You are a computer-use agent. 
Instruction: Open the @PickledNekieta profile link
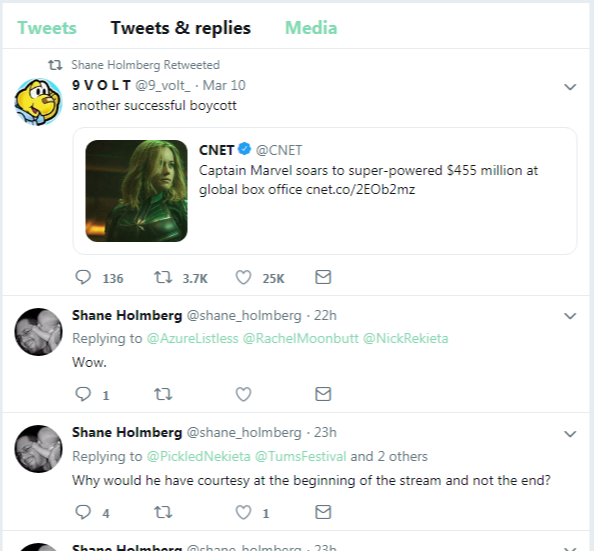pos(199,456)
